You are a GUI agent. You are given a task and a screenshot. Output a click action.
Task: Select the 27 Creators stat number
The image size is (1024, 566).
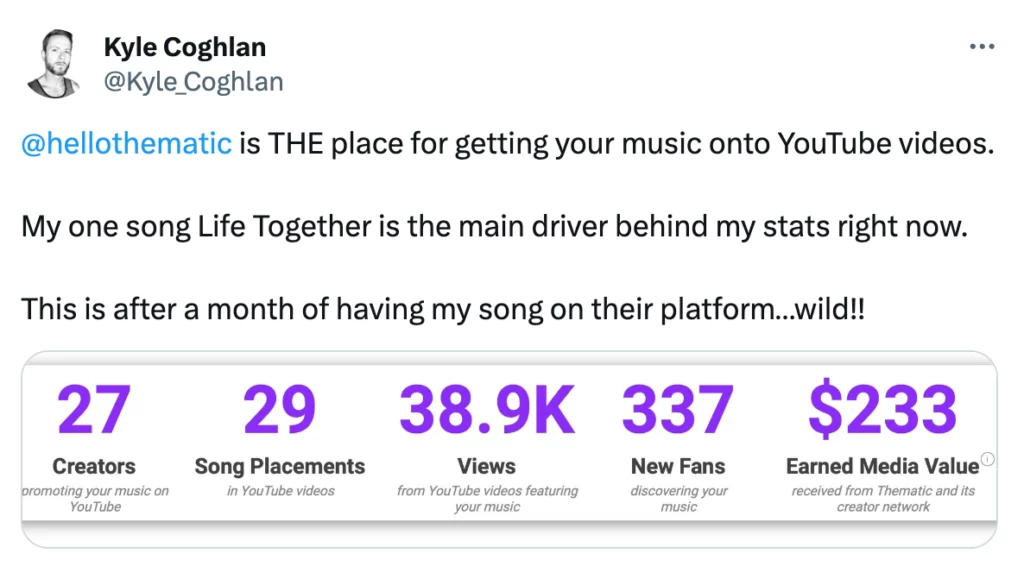(x=94, y=410)
